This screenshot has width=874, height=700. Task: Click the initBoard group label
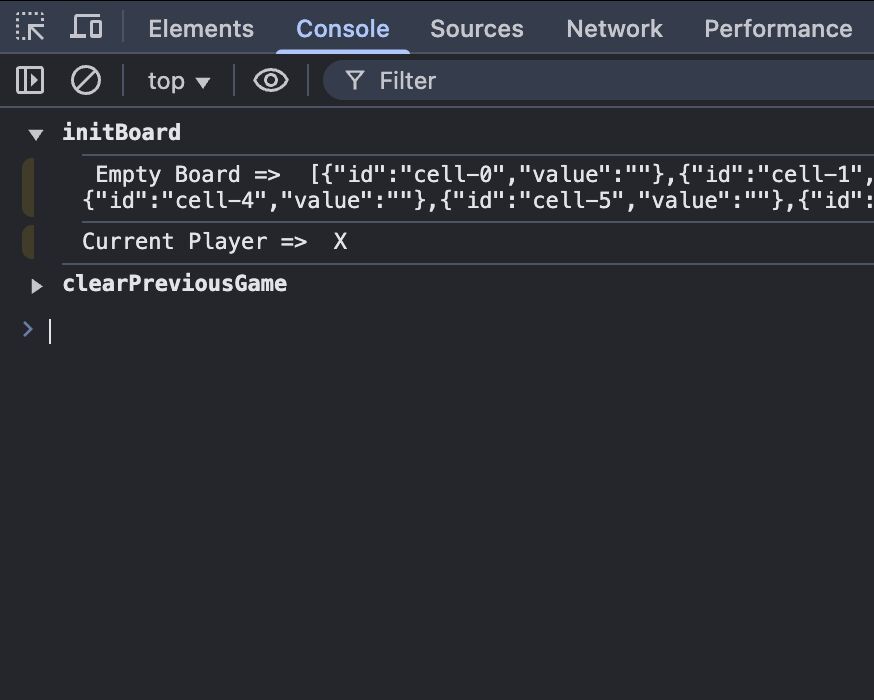click(122, 133)
